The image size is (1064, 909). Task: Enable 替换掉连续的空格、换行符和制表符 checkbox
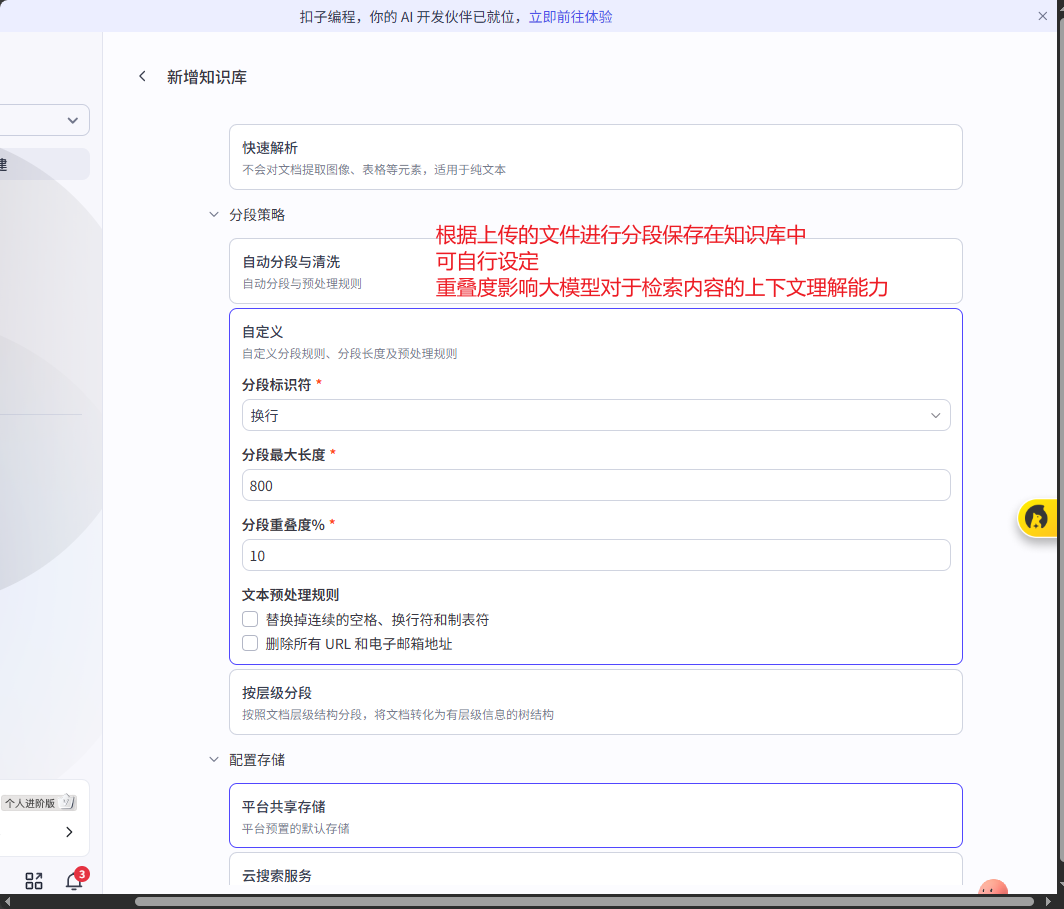(250, 619)
